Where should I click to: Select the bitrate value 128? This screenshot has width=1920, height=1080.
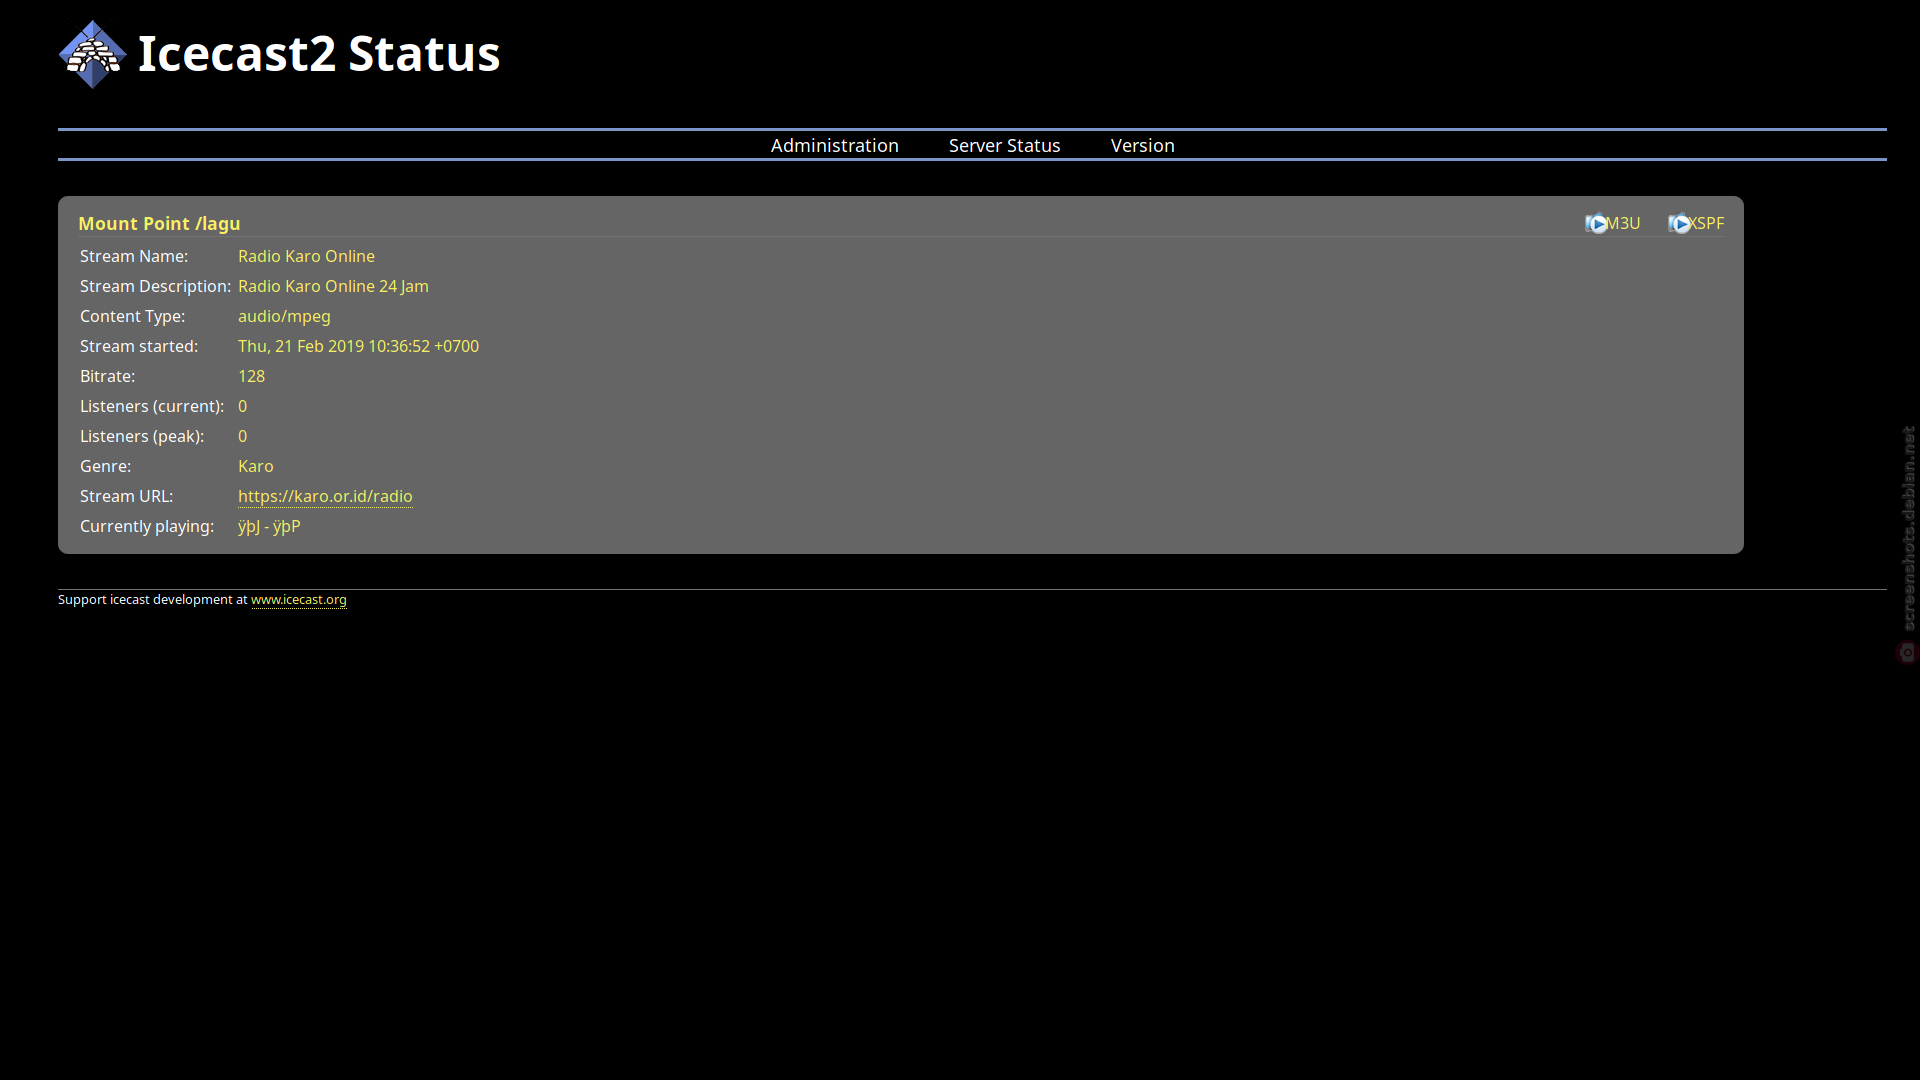point(251,376)
